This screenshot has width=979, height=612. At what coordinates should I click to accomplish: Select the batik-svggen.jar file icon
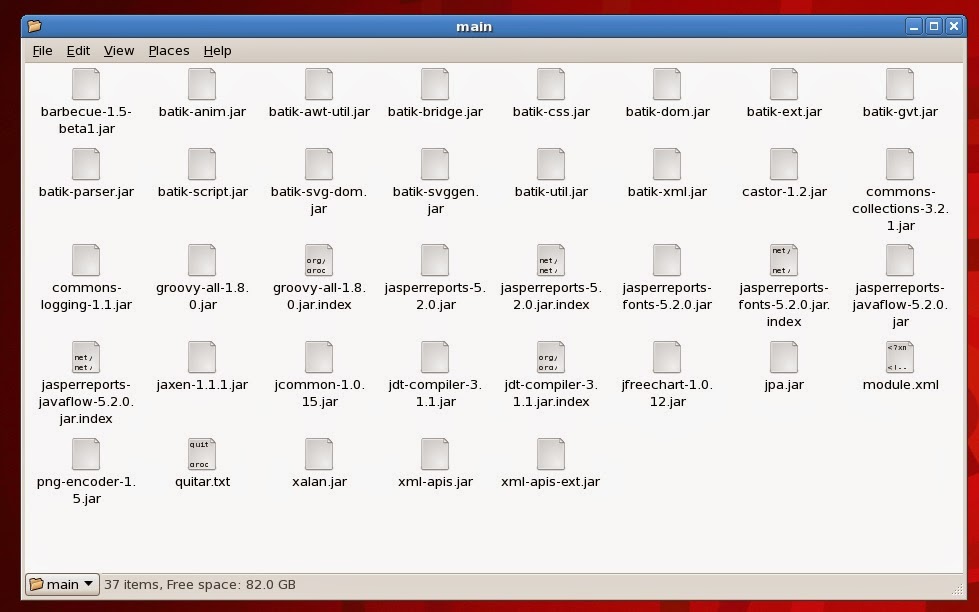(x=435, y=164)
